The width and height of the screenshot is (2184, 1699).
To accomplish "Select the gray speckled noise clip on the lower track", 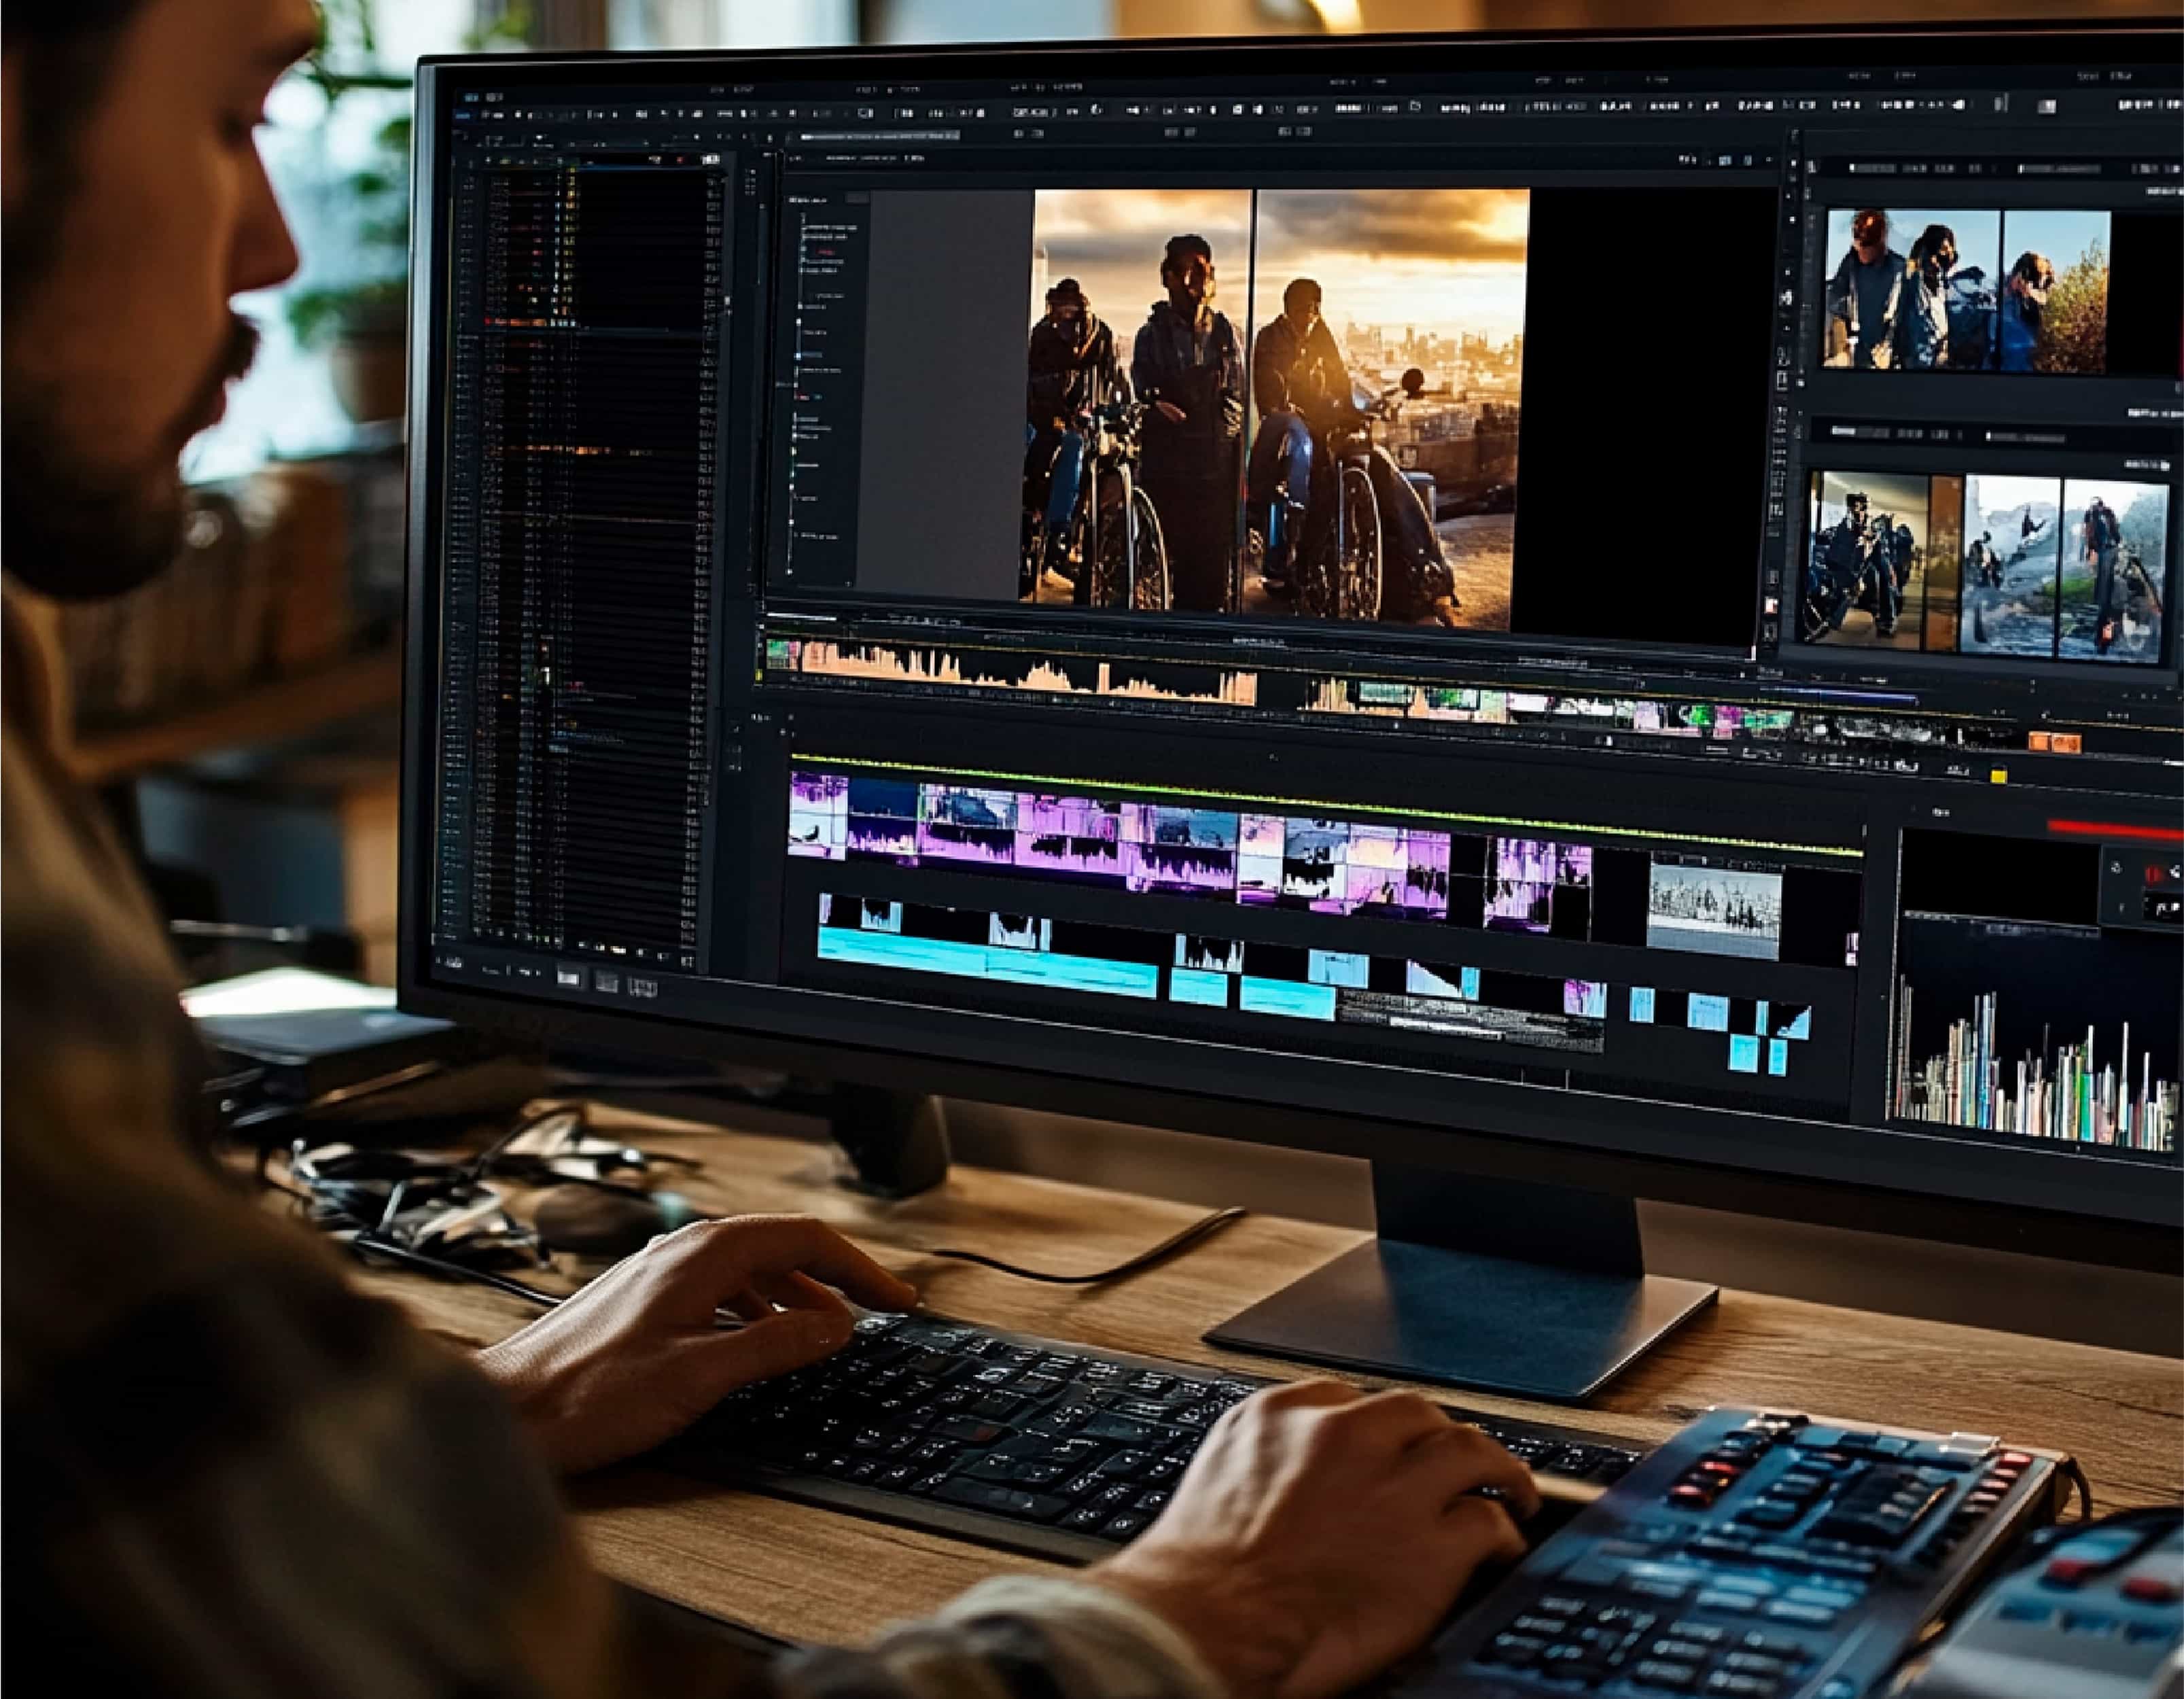I will [1470, 1019].
